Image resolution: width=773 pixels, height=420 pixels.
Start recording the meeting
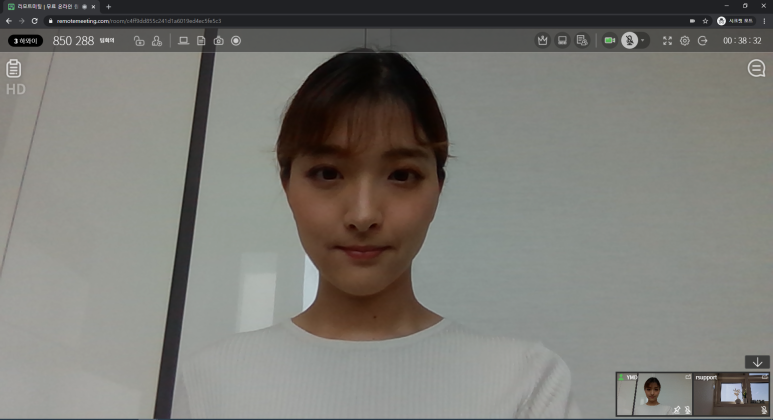click(236, 41)
